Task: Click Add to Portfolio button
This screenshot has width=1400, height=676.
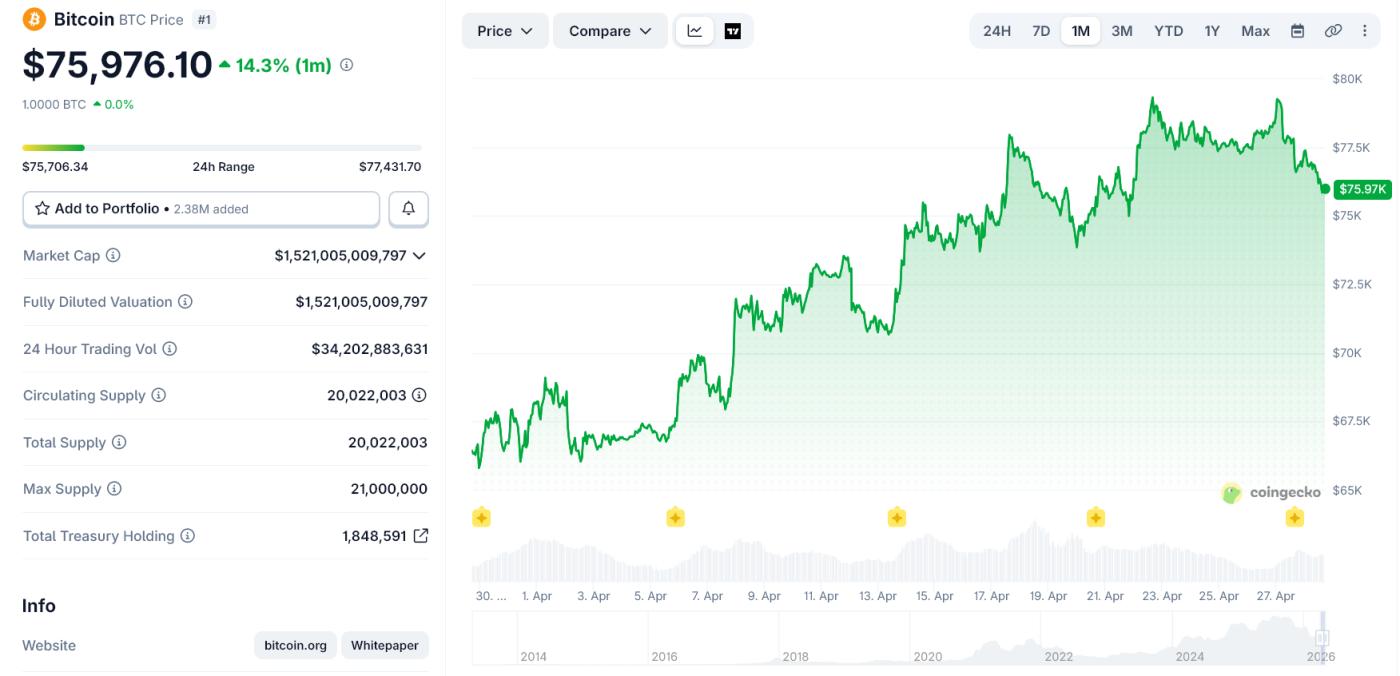Action: click(201, 209)
